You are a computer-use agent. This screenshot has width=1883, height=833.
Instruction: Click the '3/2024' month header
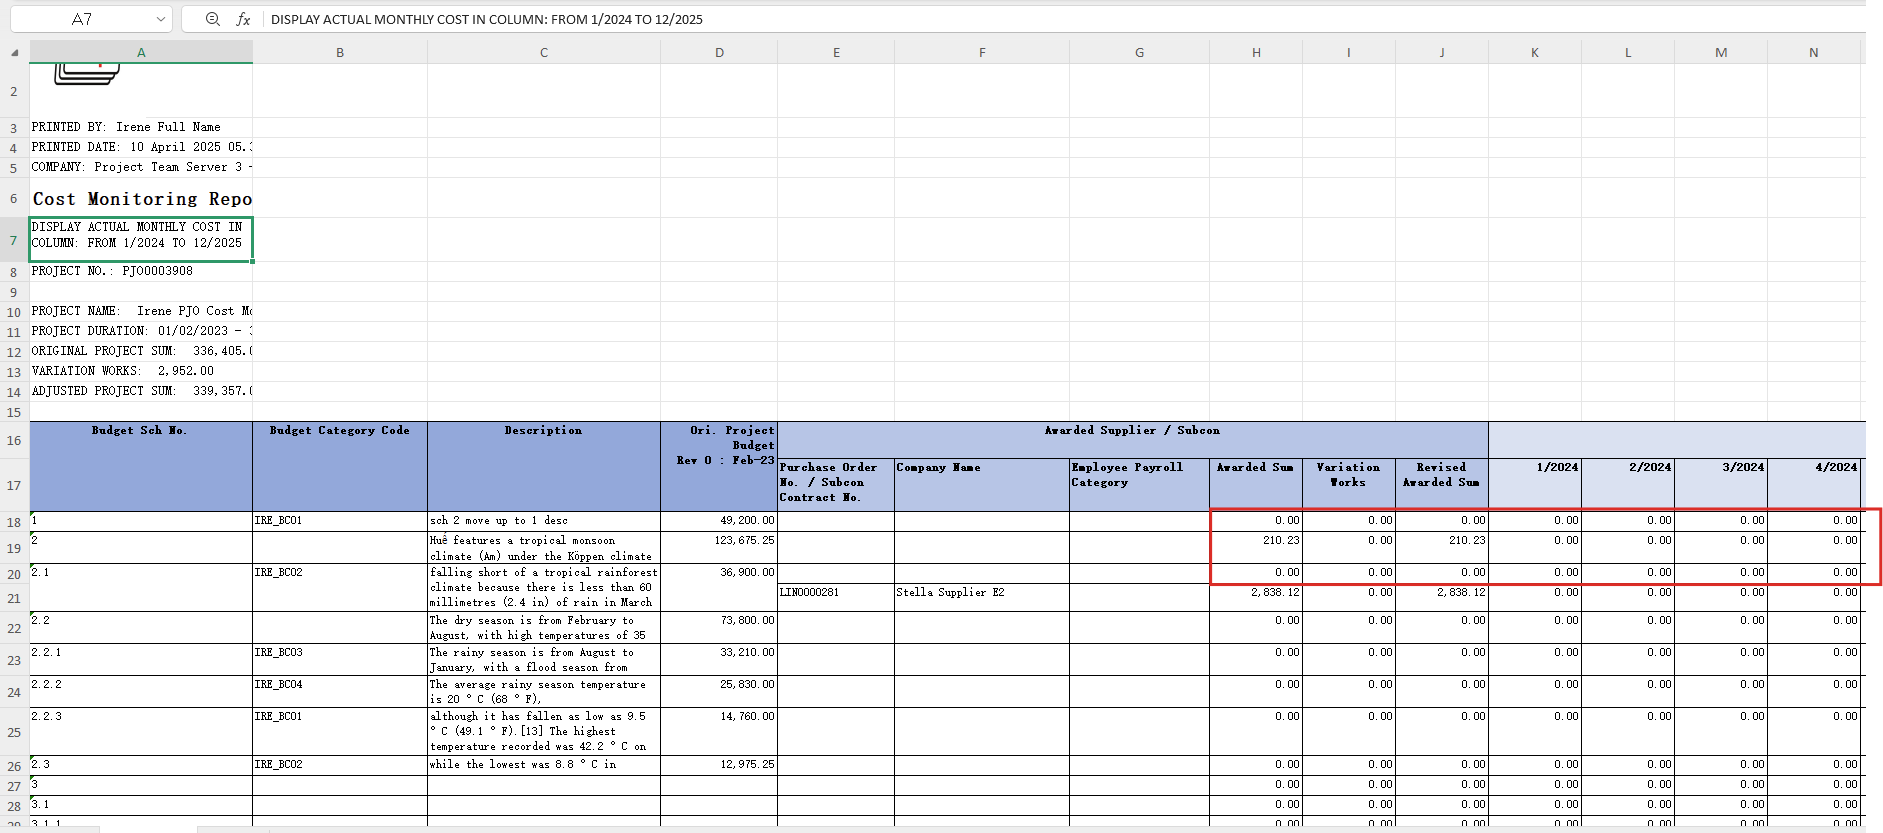(1721, 485)
